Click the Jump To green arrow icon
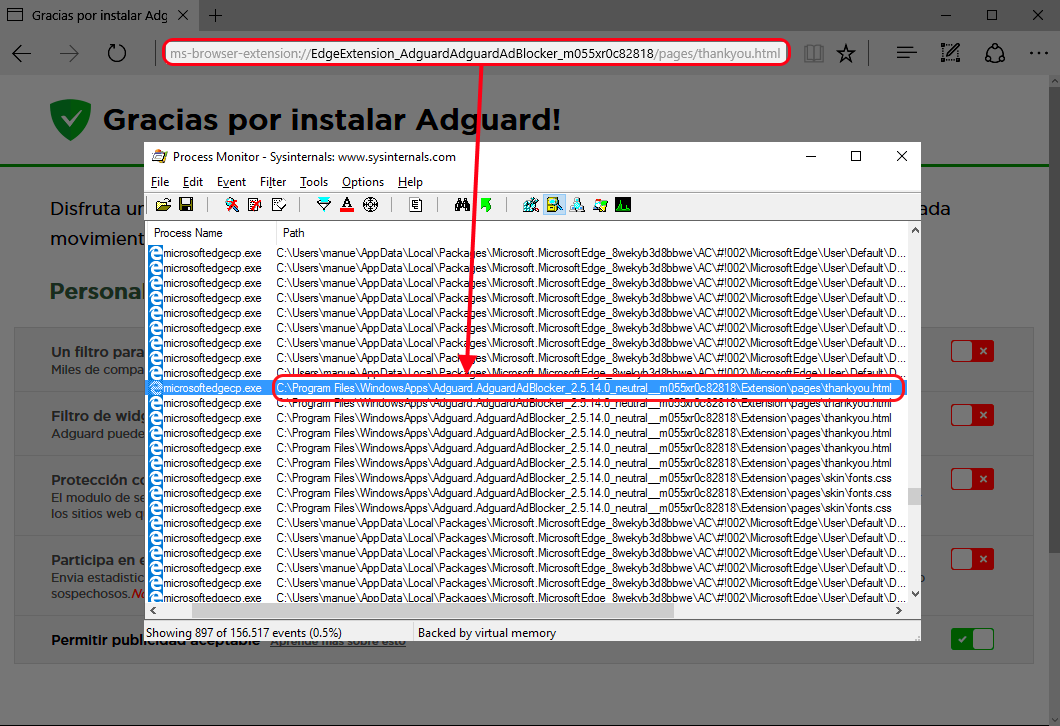Viewport: 1060px width, 726px height. click(486, 205)
